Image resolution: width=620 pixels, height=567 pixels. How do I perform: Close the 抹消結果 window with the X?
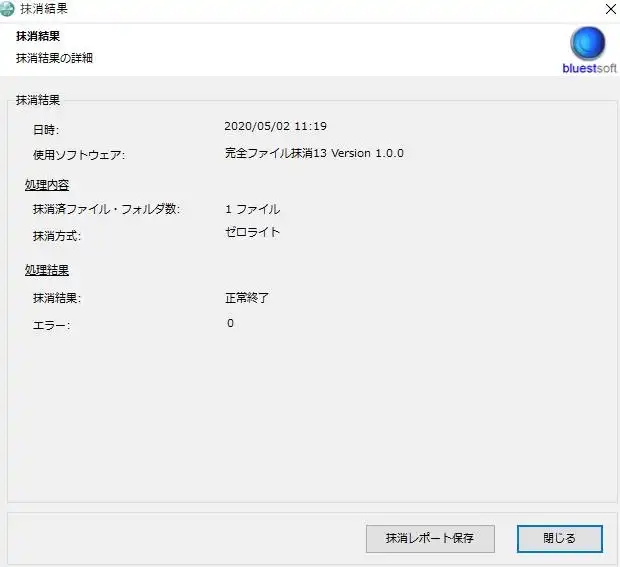[x=611, y=9]
